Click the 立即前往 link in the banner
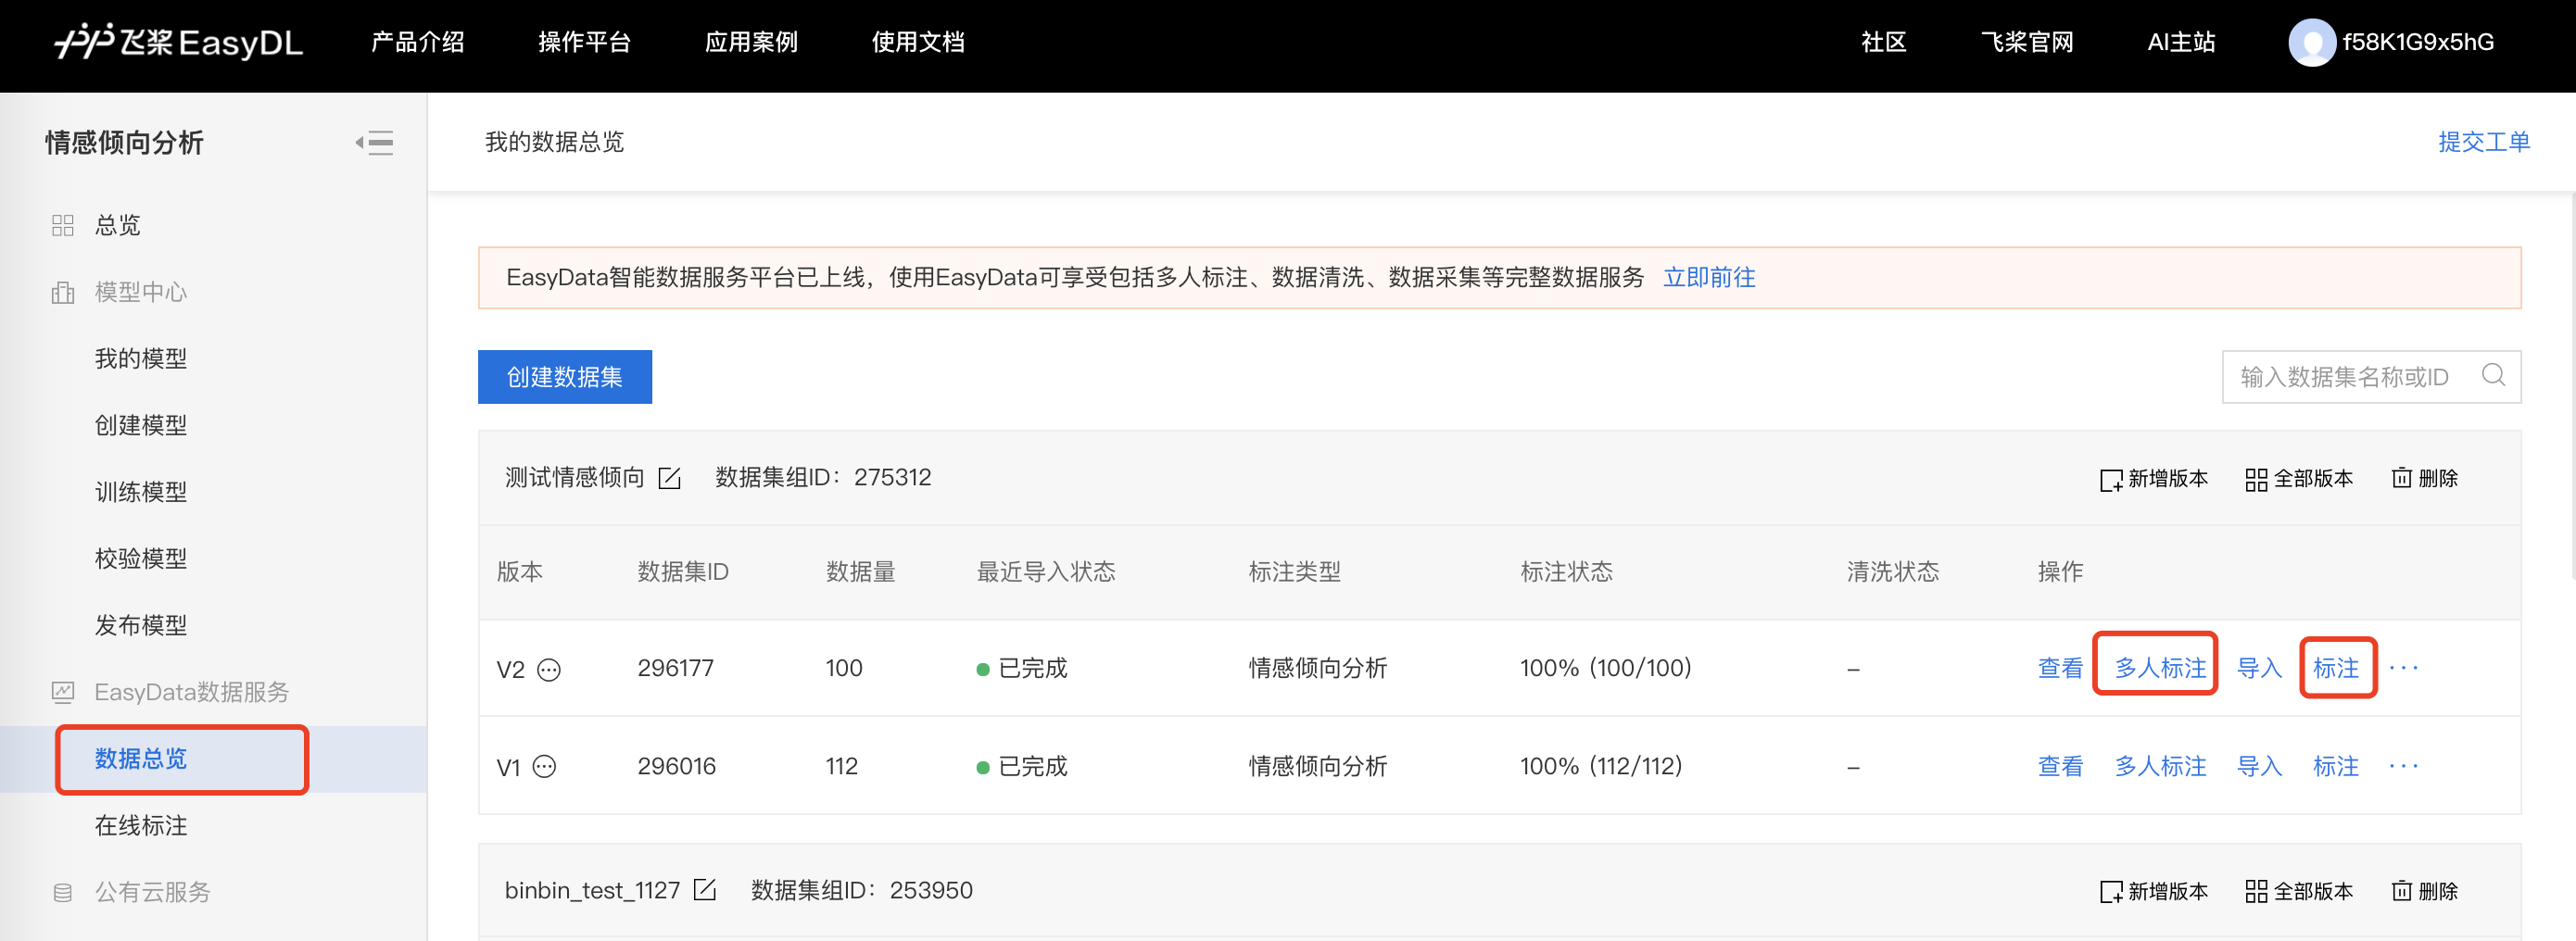 coord(1709,278)
